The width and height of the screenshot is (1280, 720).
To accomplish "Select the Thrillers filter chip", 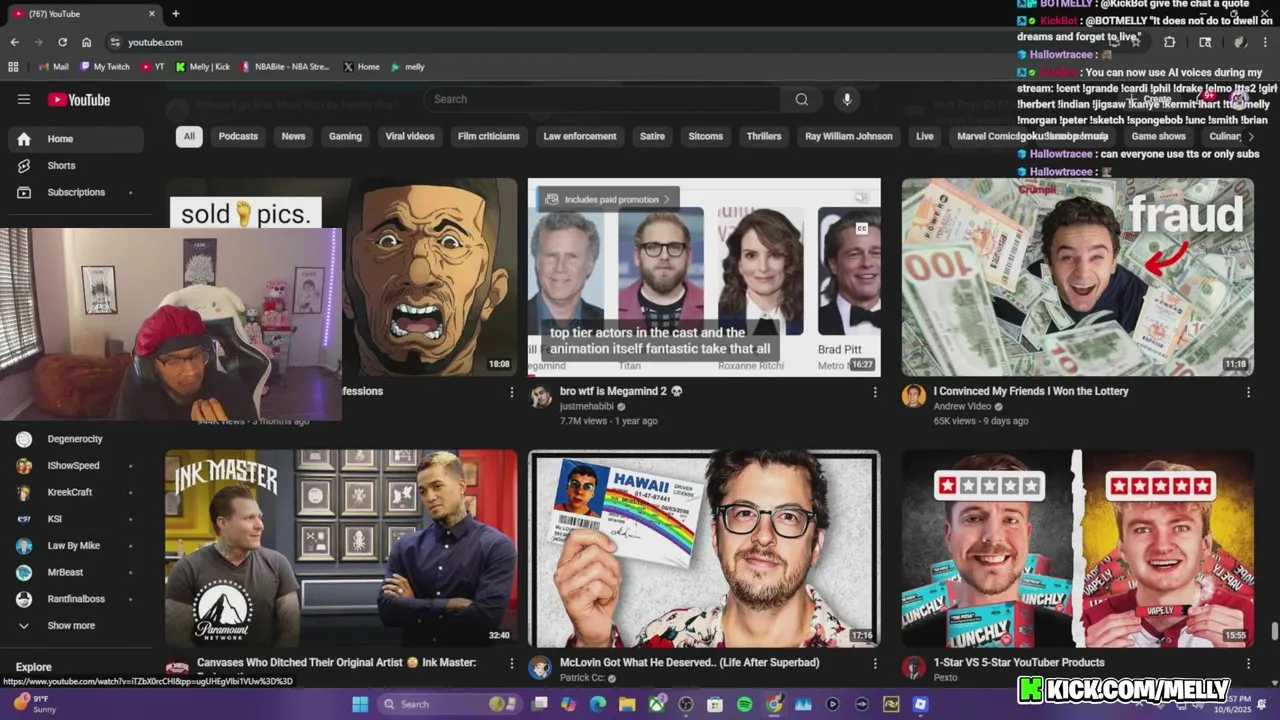I will 764,136.
